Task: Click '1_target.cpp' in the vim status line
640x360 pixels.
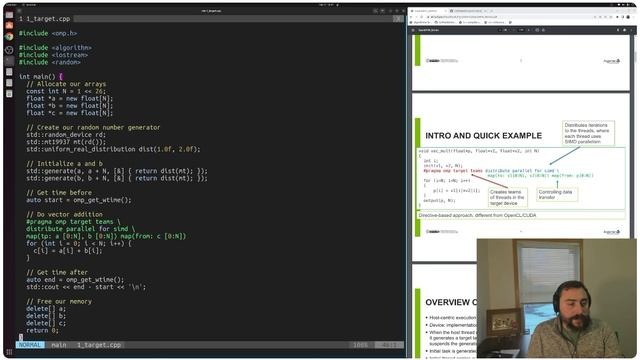Action: click(x=99, y=345)
